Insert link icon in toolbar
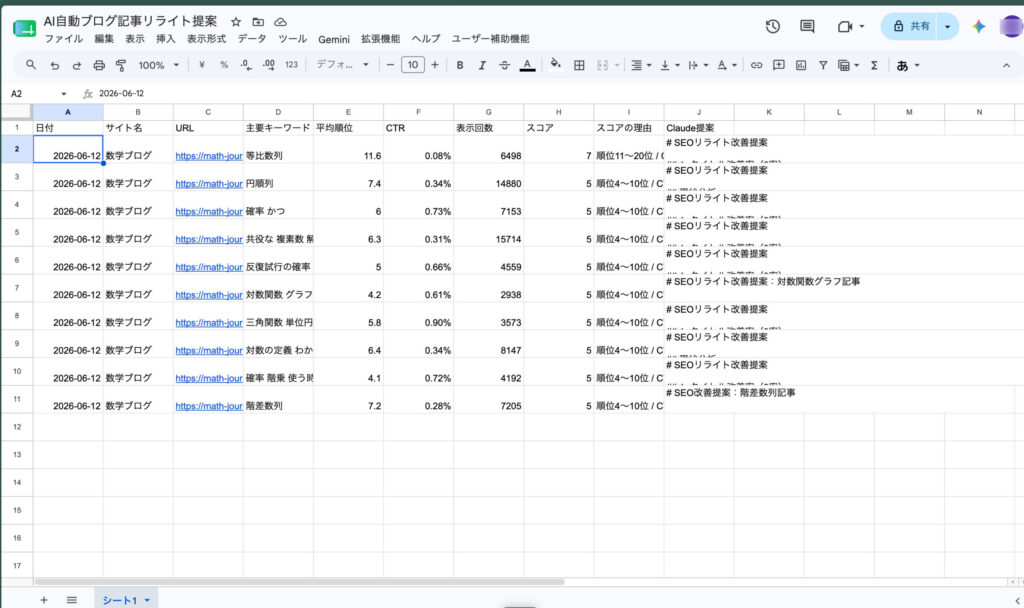The height and width of the screenshot is (608, 1024). pyautogui.click(x=756, y=65)
